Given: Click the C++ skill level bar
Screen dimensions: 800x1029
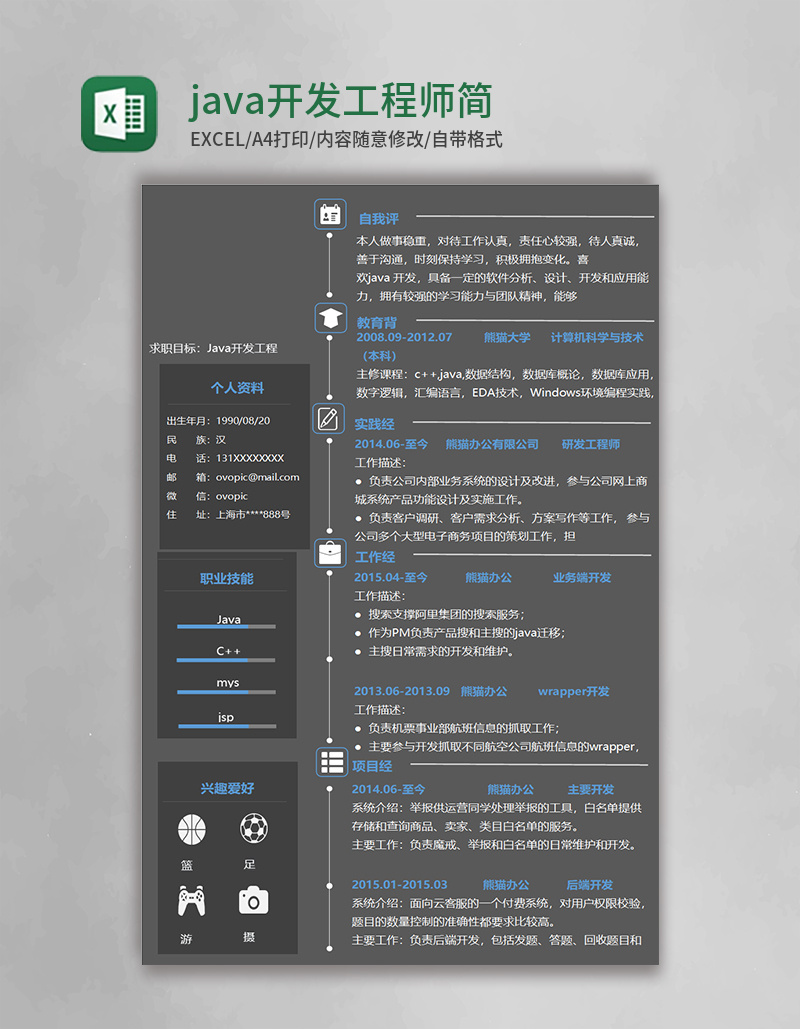Looking at the screenshot, I should pos(225,661).
